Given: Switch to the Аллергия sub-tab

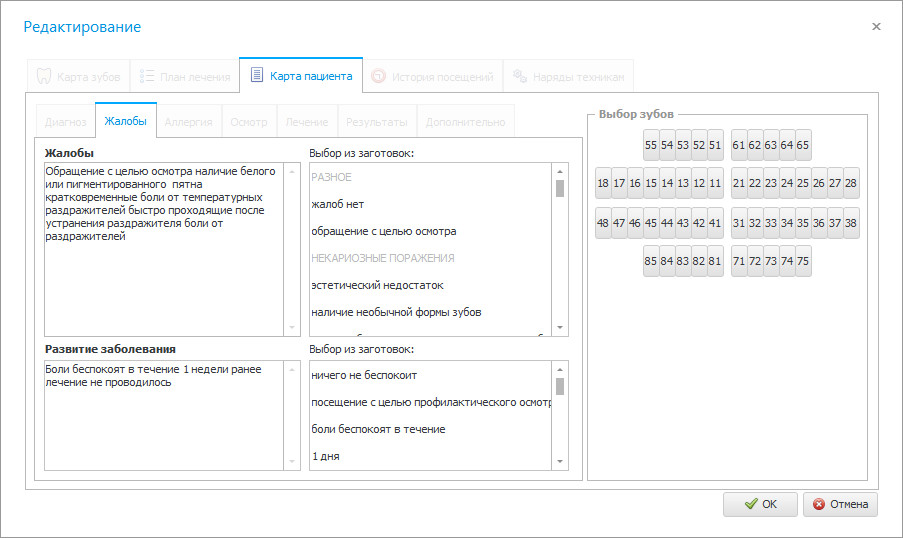Looking at the screenshot, I should pyautogui.click(x=188, y=122).
